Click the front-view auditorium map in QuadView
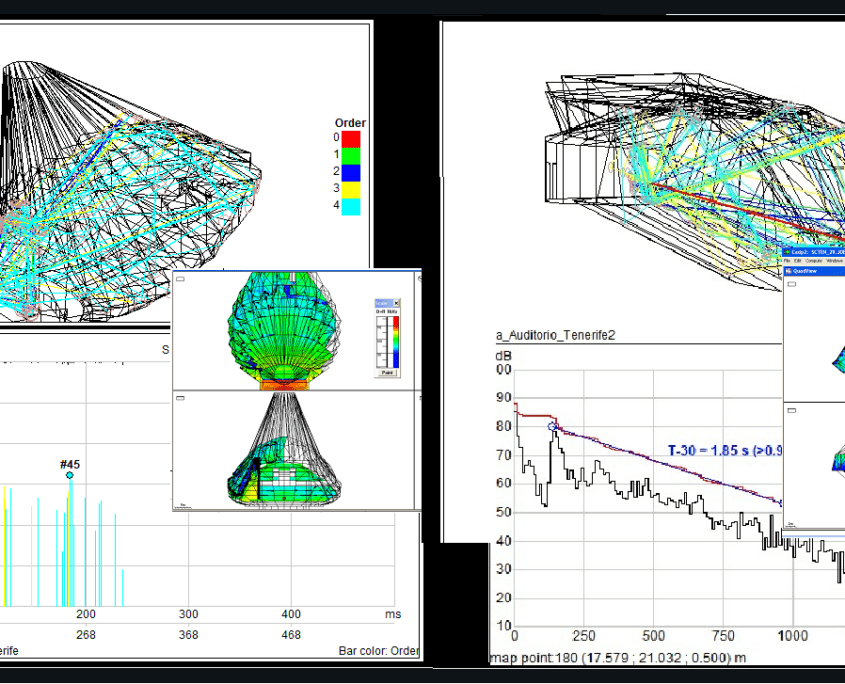The image size is (845, 684). (x=283, y=449)
